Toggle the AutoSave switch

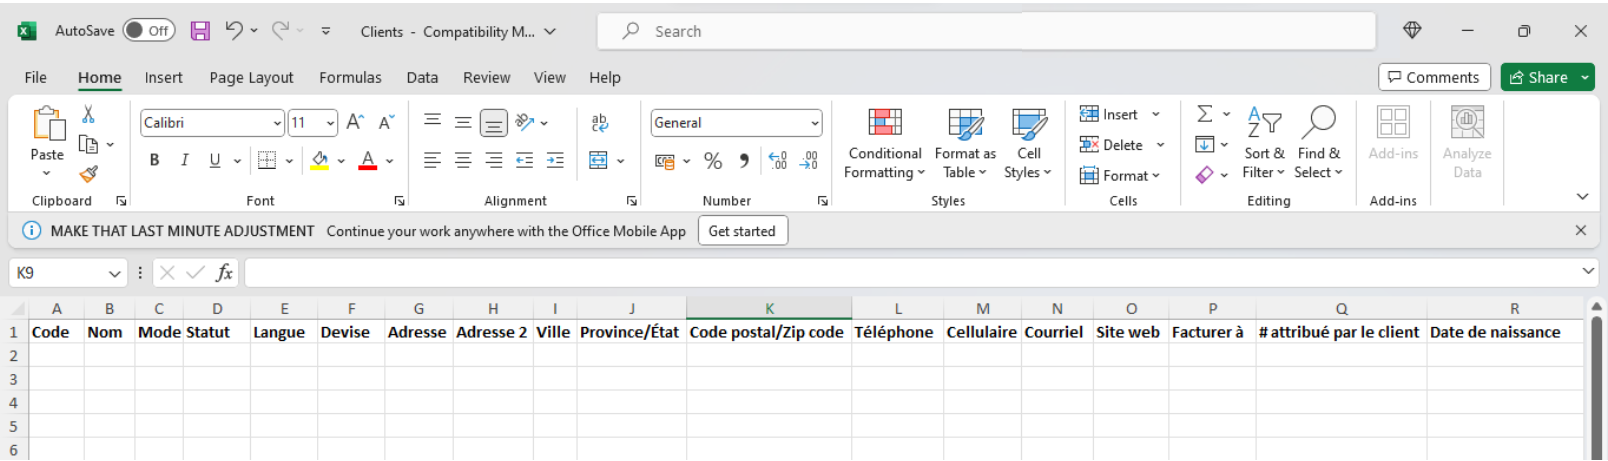point(149,31)
